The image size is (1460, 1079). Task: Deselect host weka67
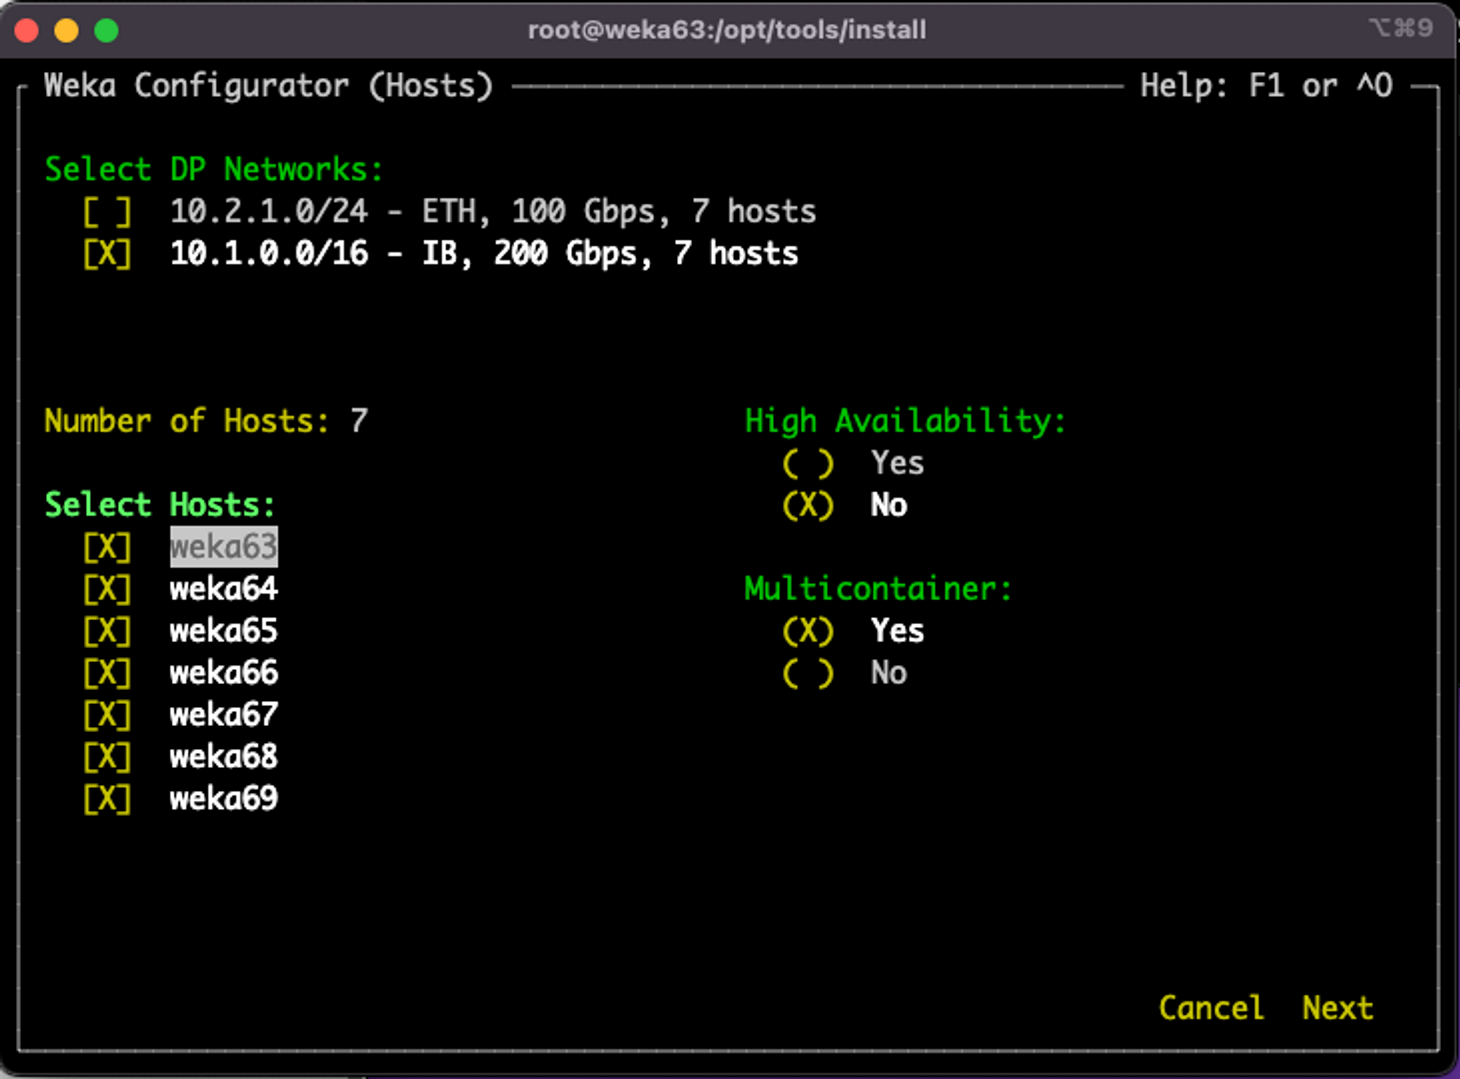click(107, 715)
